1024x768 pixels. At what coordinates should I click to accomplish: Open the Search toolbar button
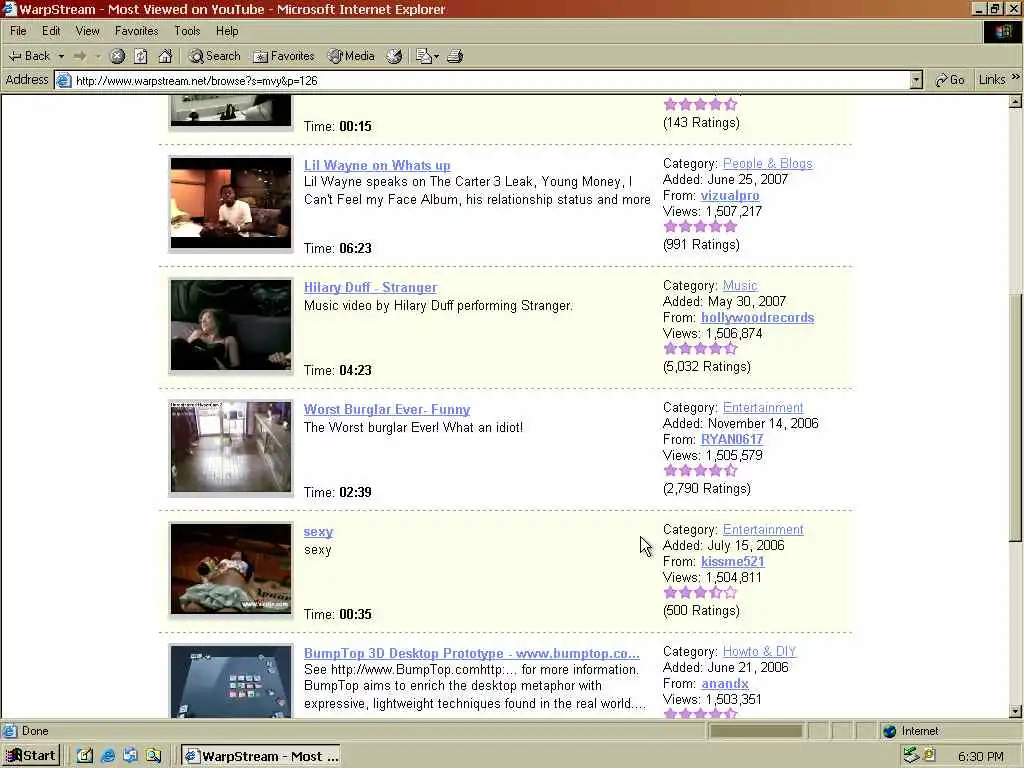pyautogui.click(x=215, y=56)
